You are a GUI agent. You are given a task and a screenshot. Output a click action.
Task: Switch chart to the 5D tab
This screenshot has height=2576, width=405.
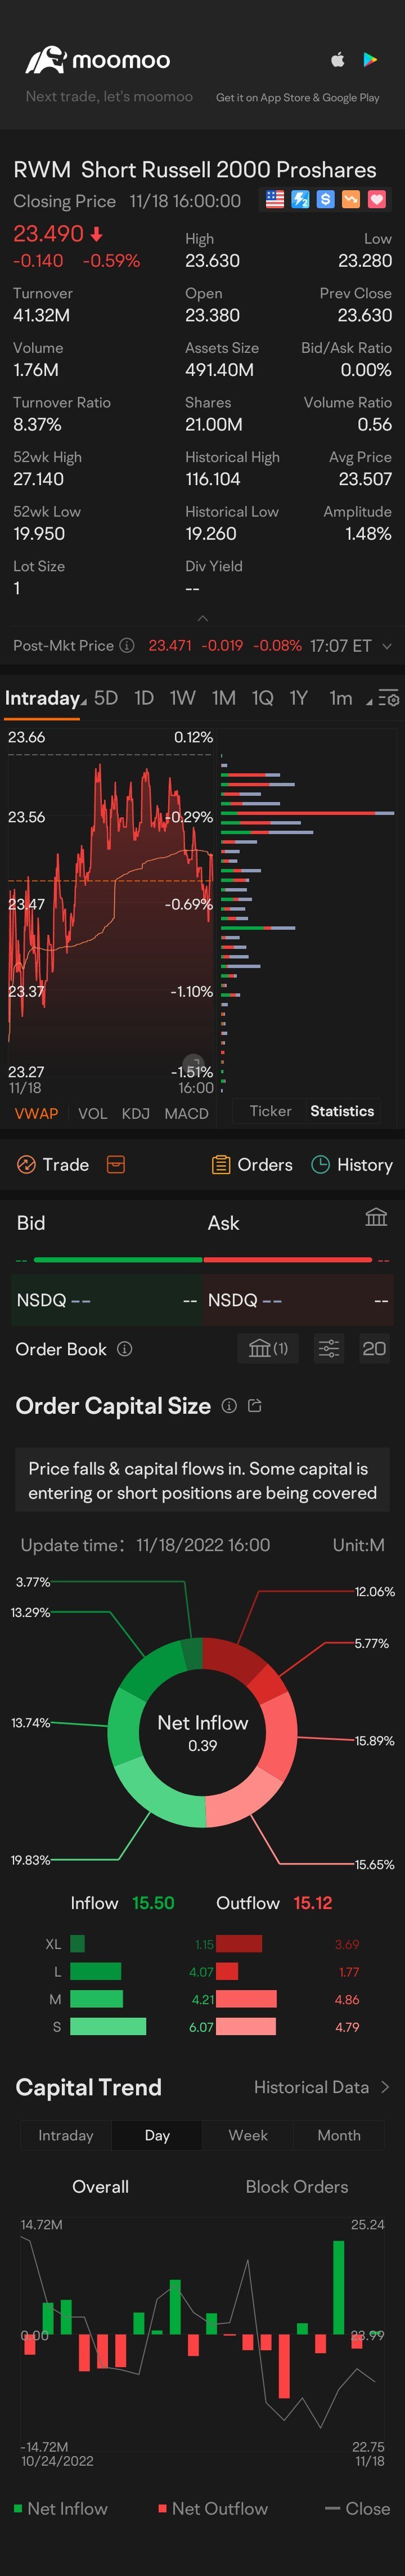[106, 698]
